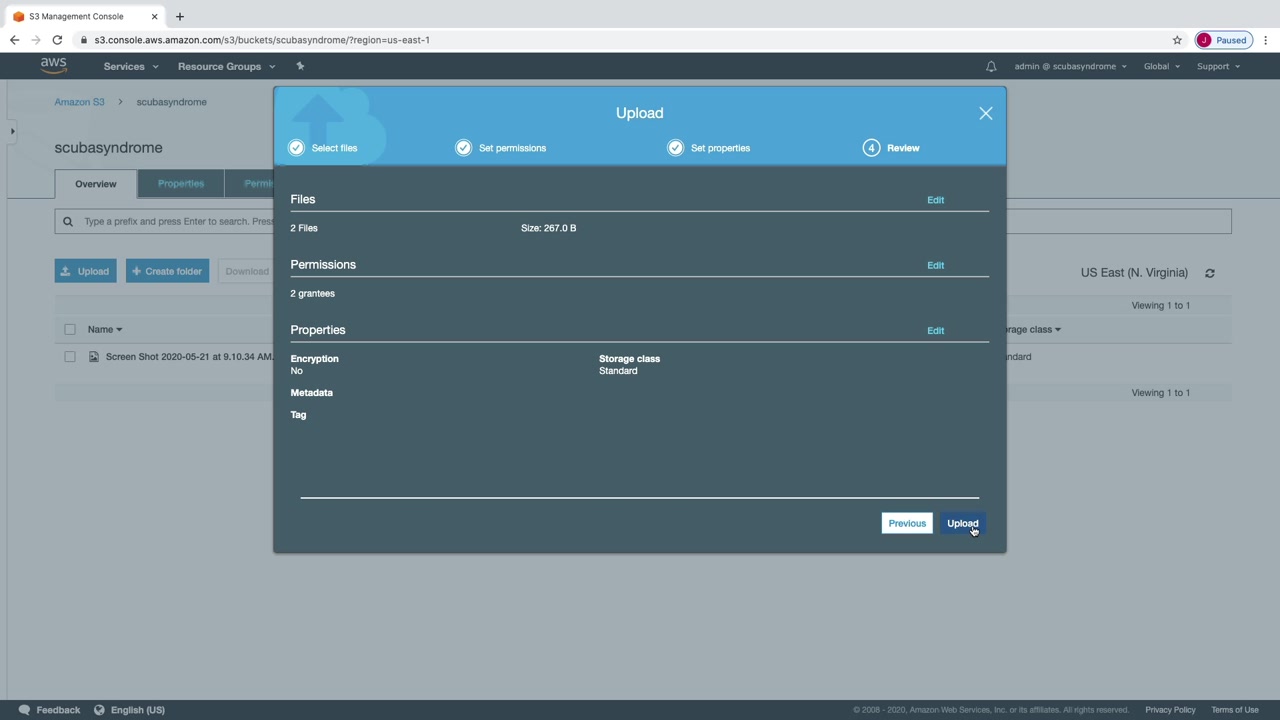Expand the Support menu
The image size is (1280, 720).
click(1218, 66)
